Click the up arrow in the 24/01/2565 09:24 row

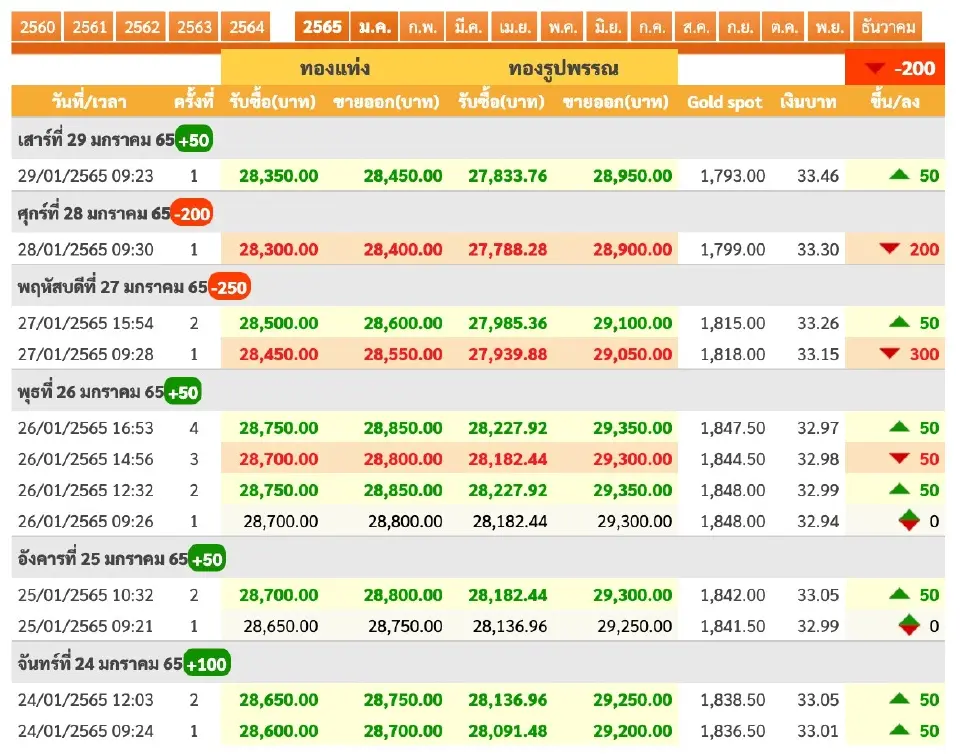point(899,730)
